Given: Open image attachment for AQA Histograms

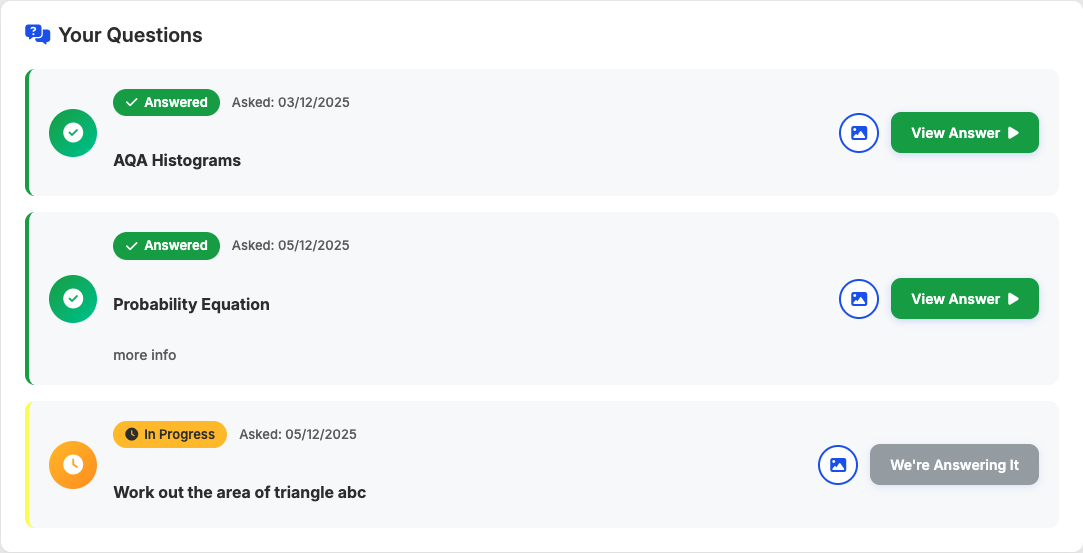Looking at the screenshot, I should coord(858,133).
